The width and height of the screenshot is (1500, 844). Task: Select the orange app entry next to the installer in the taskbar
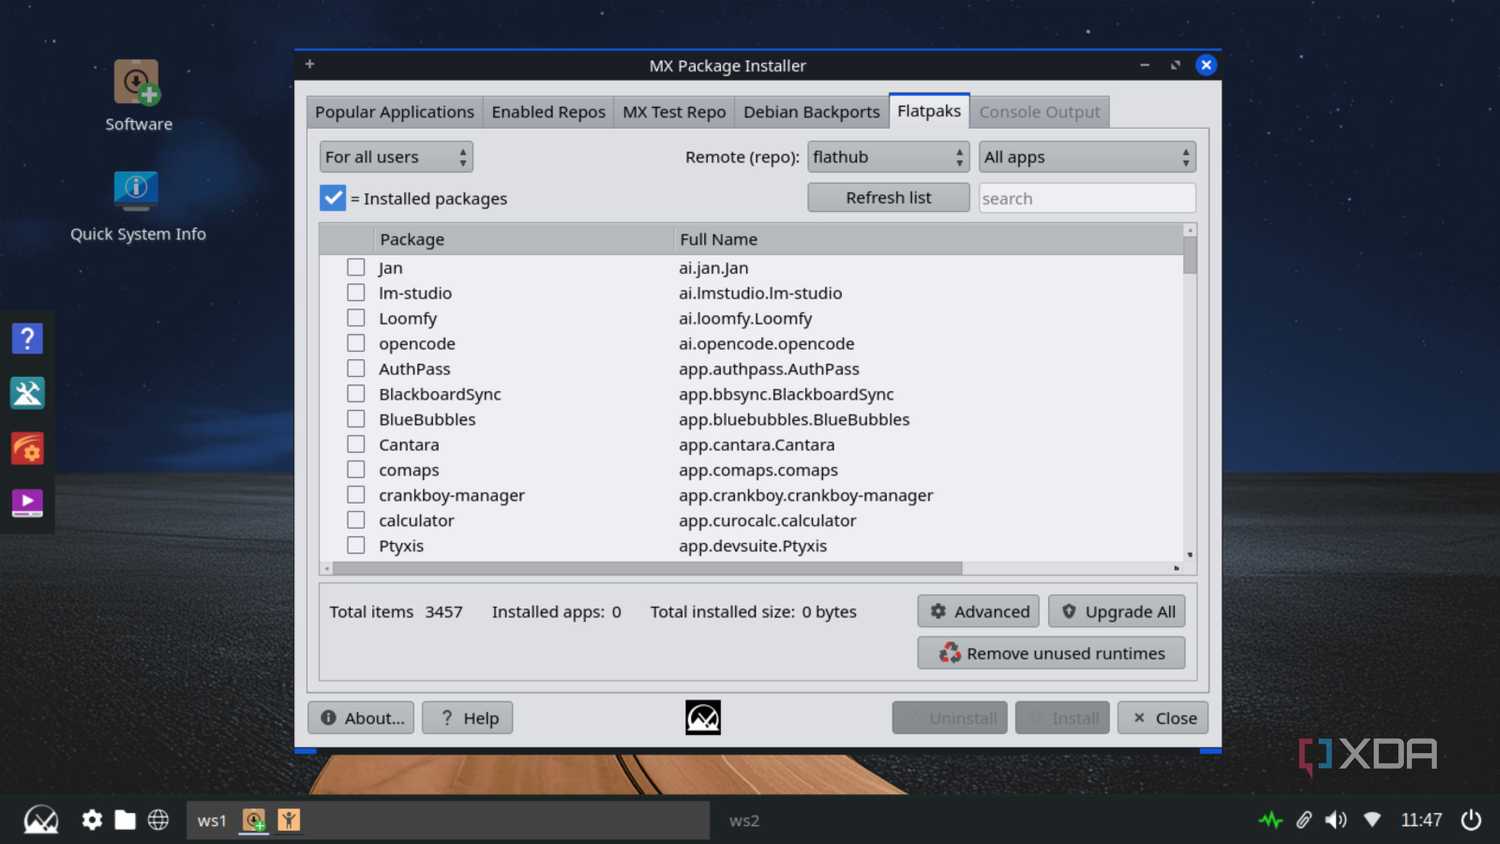[289, 820]
